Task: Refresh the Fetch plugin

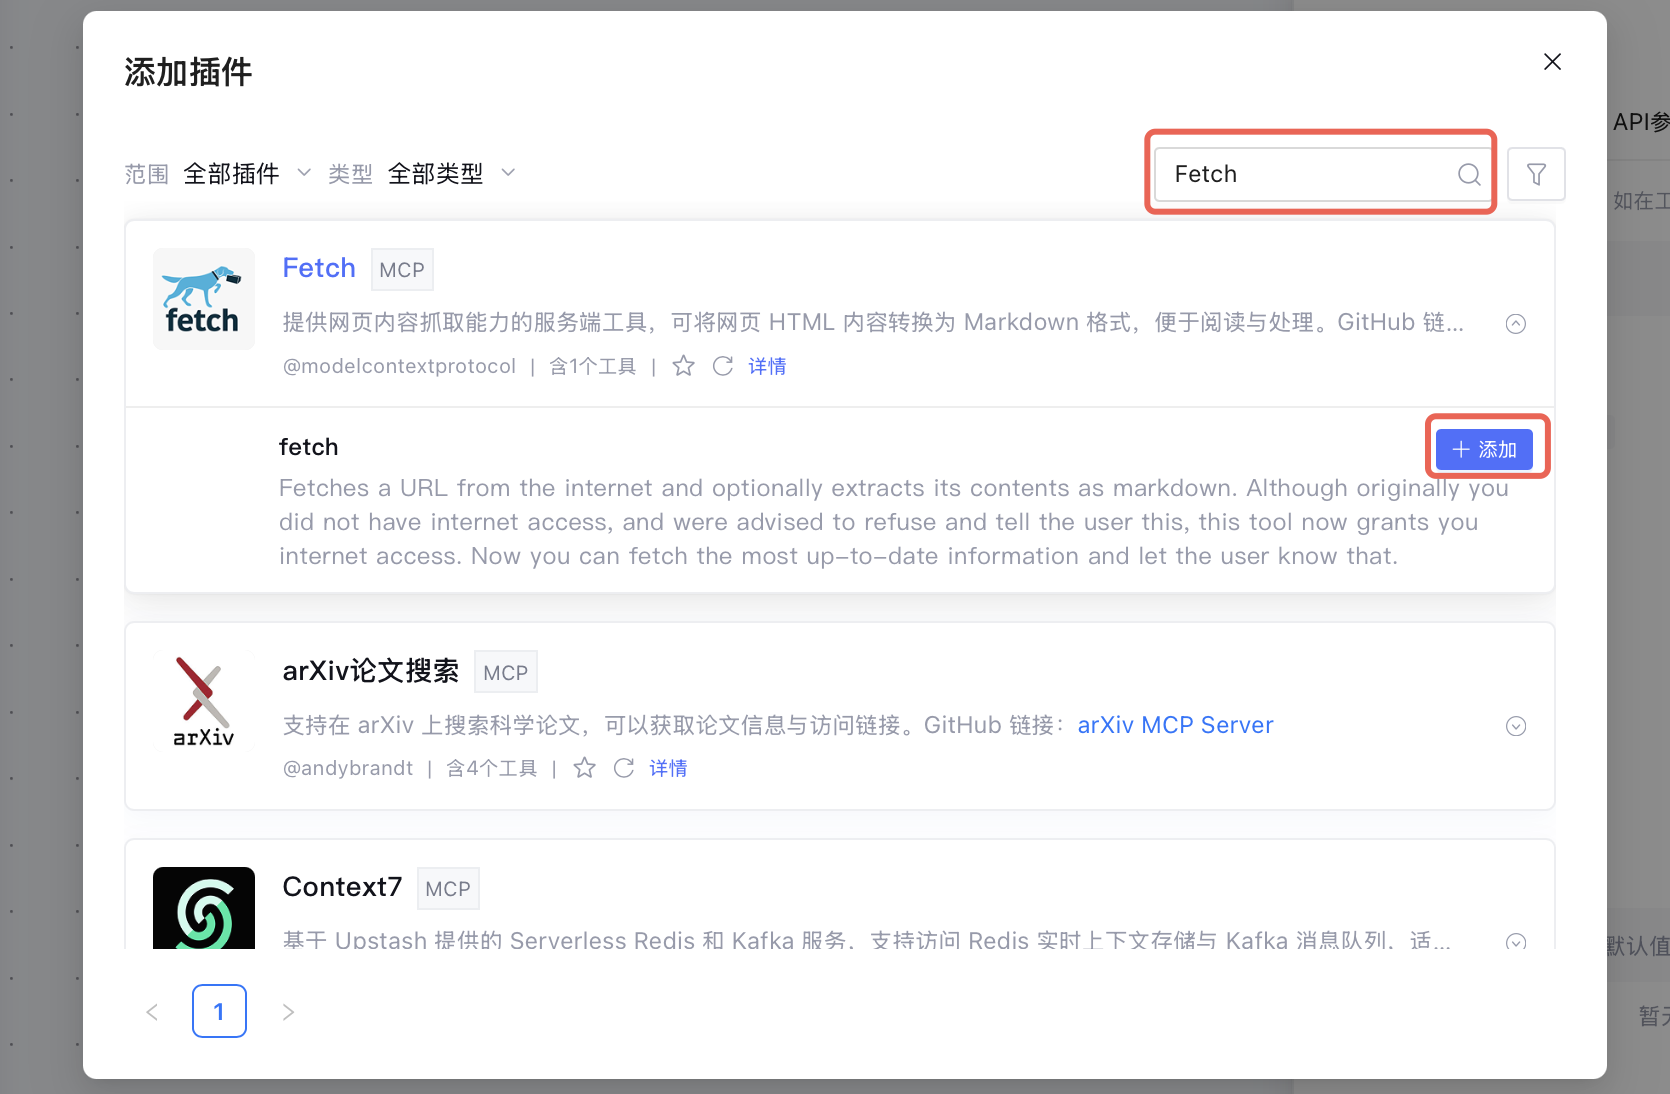Action: [722, 366]
